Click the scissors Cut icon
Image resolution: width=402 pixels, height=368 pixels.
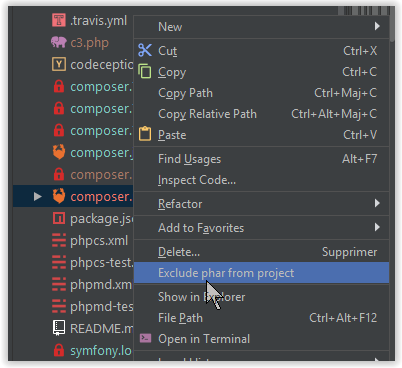tap(145, 50)
